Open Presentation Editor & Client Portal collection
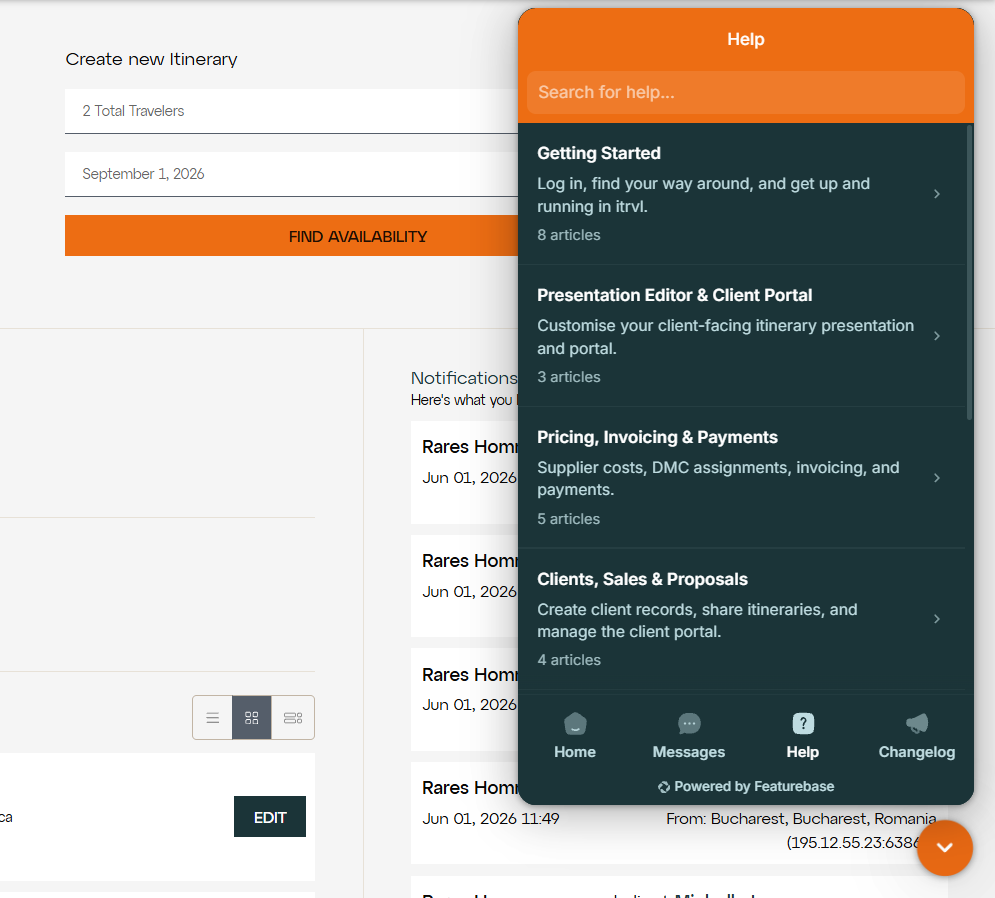The image size is (995, 898). [x=741, y=336]
